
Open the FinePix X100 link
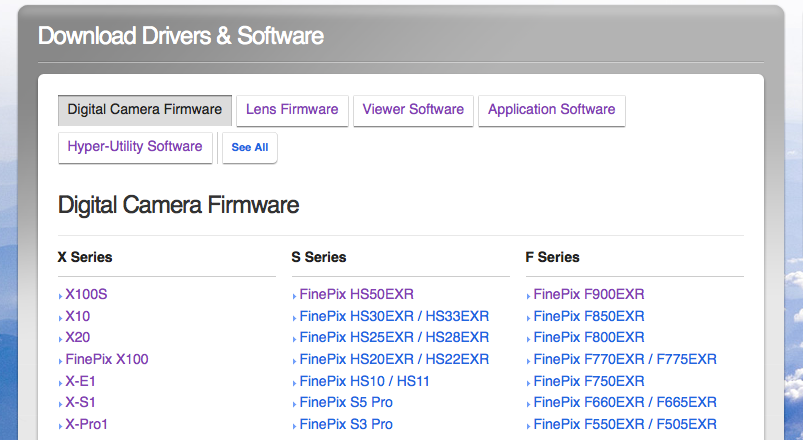tap(107, 359)
